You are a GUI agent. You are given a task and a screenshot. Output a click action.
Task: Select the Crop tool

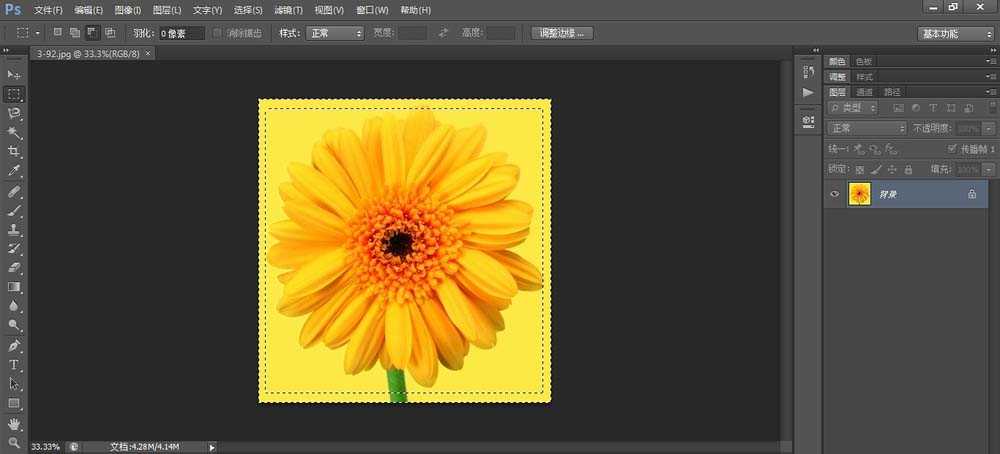tap(14, 152)
